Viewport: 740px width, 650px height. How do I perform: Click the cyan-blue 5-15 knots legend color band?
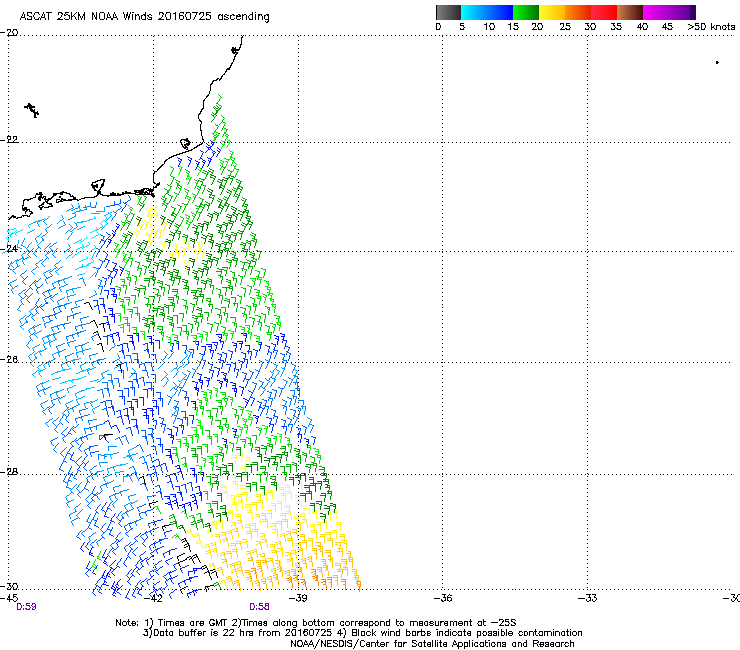pos(487,12)
